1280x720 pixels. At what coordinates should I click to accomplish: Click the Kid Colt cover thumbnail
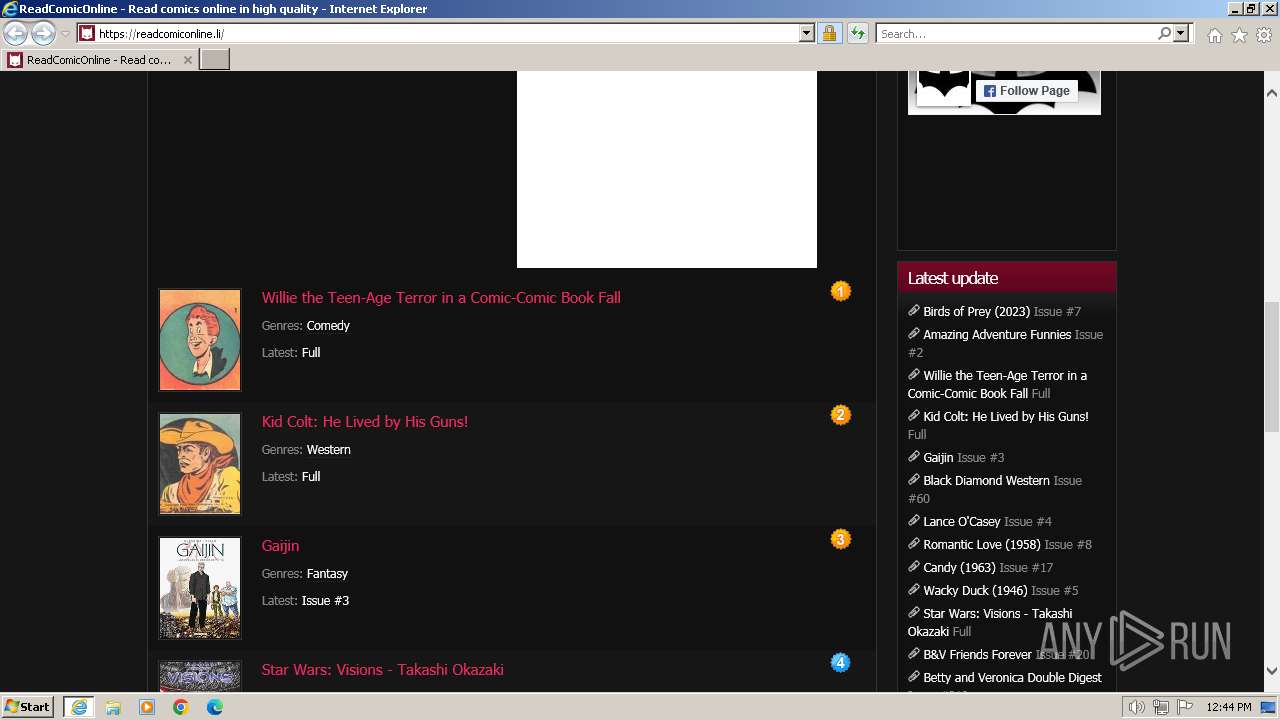point(200,464)
